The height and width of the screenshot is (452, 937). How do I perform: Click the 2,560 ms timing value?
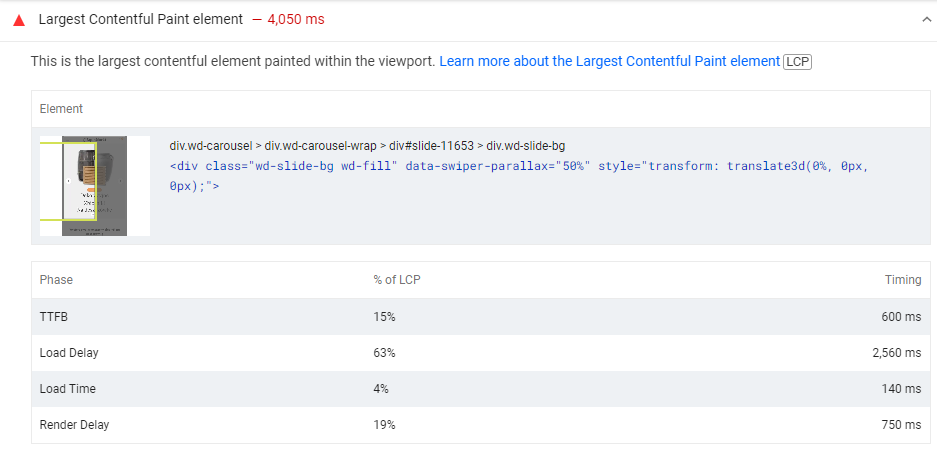click(896, 353)
